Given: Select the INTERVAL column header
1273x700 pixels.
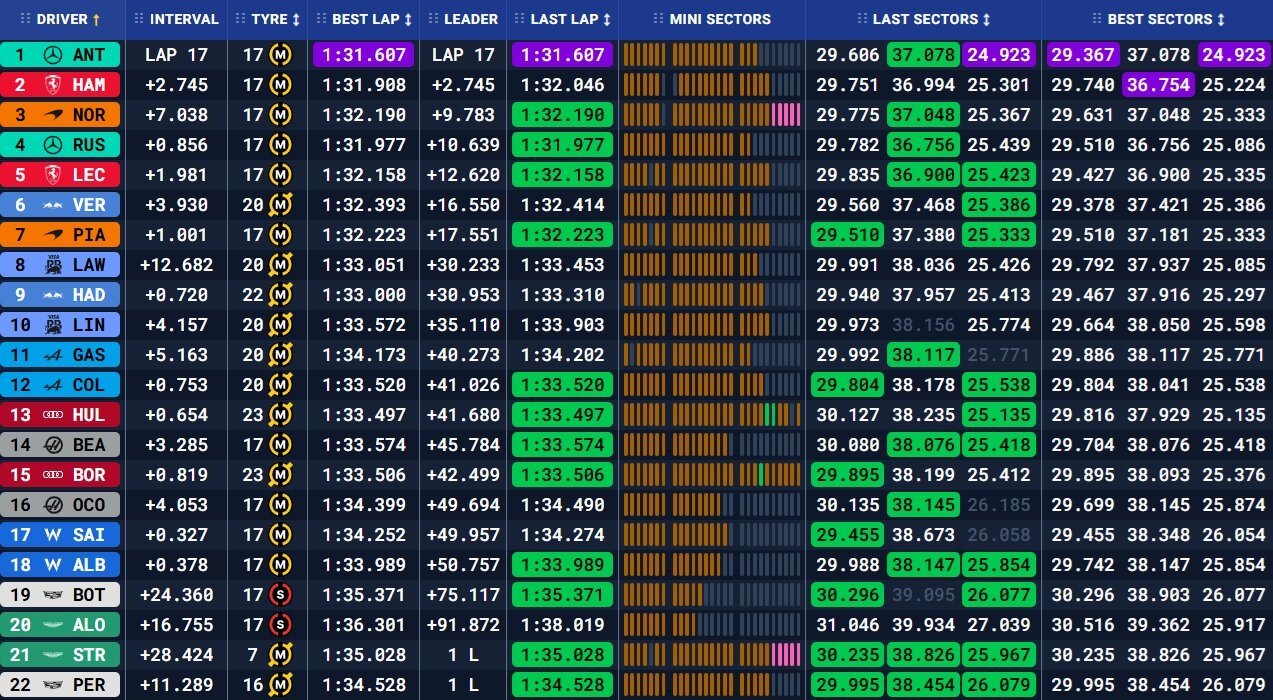Looking at the screenshot, I should tap(176, 19).
